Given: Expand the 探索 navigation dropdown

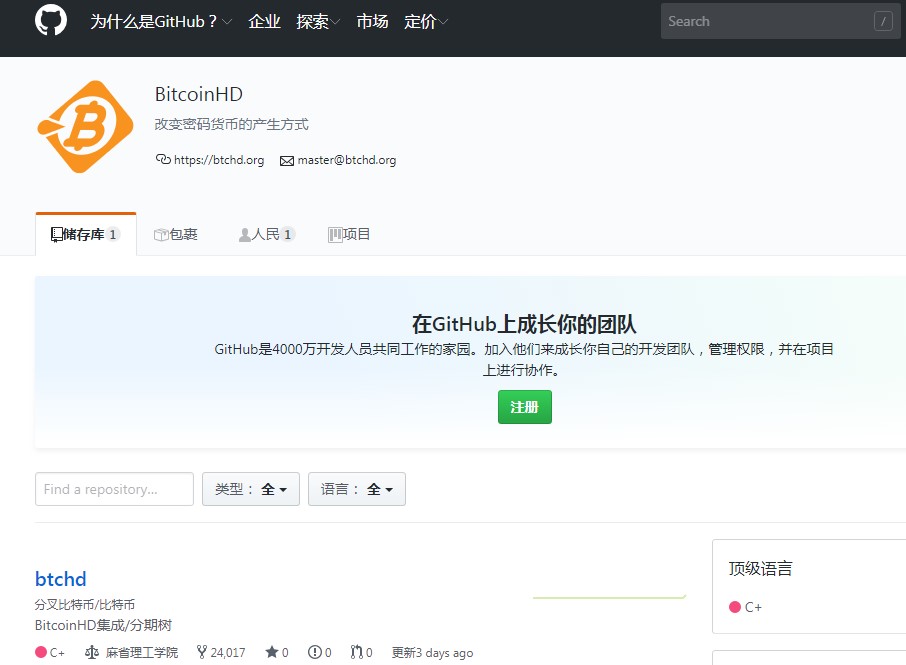Looking at the screenshot, I should 318,21.
